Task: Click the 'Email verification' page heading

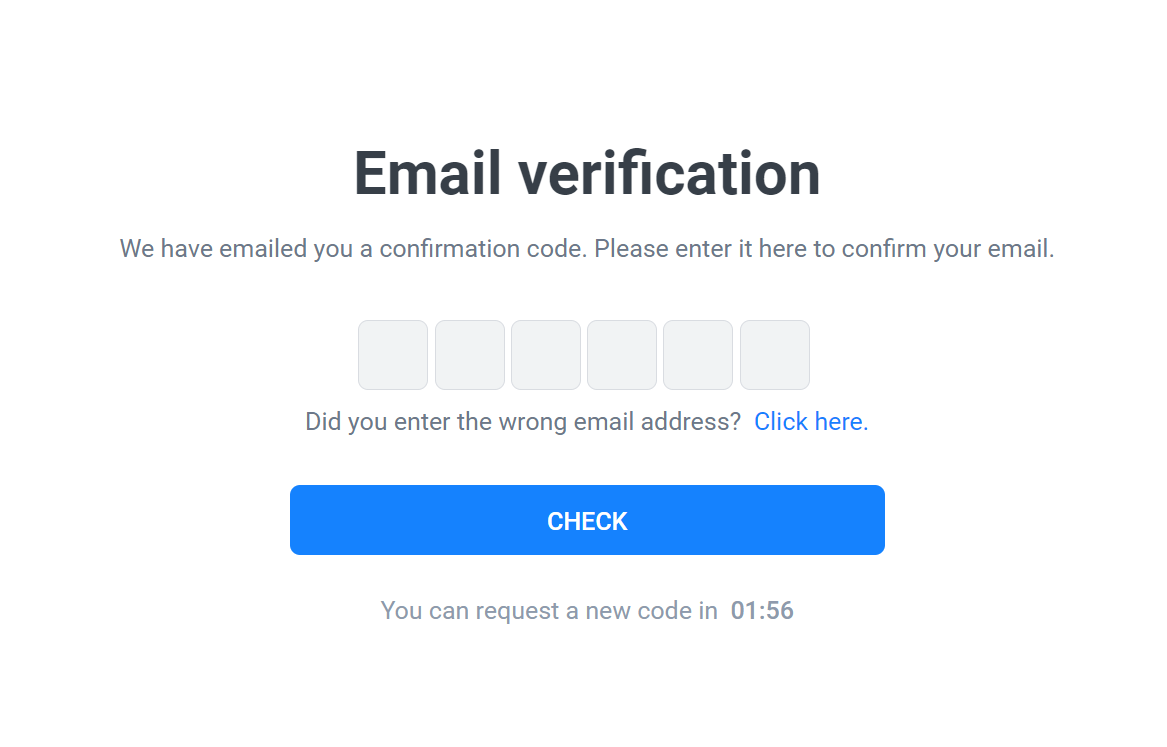Action: tap(586, 173)
